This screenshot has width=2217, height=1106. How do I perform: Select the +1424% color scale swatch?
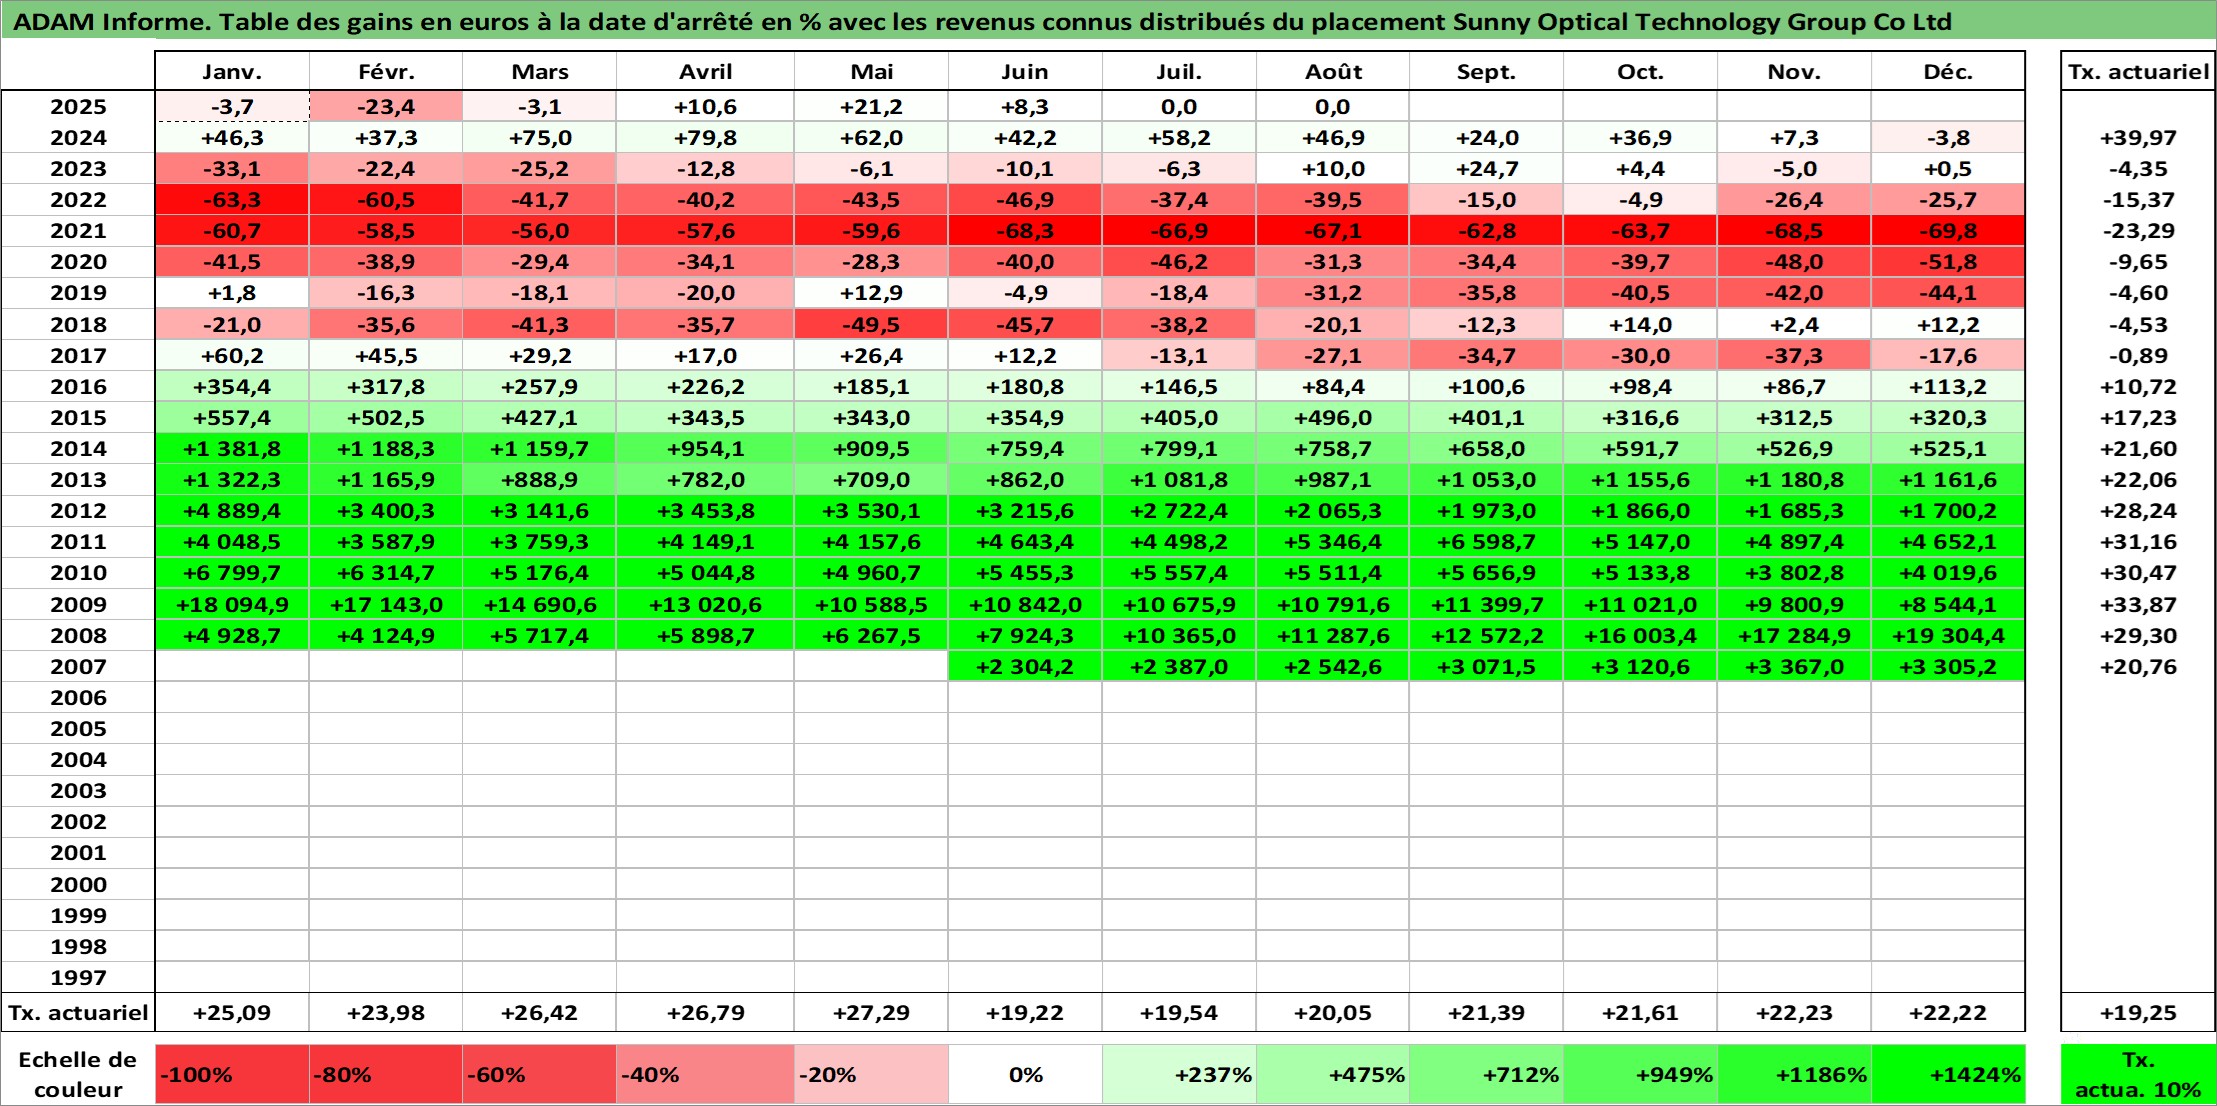pos(1948,1075)
